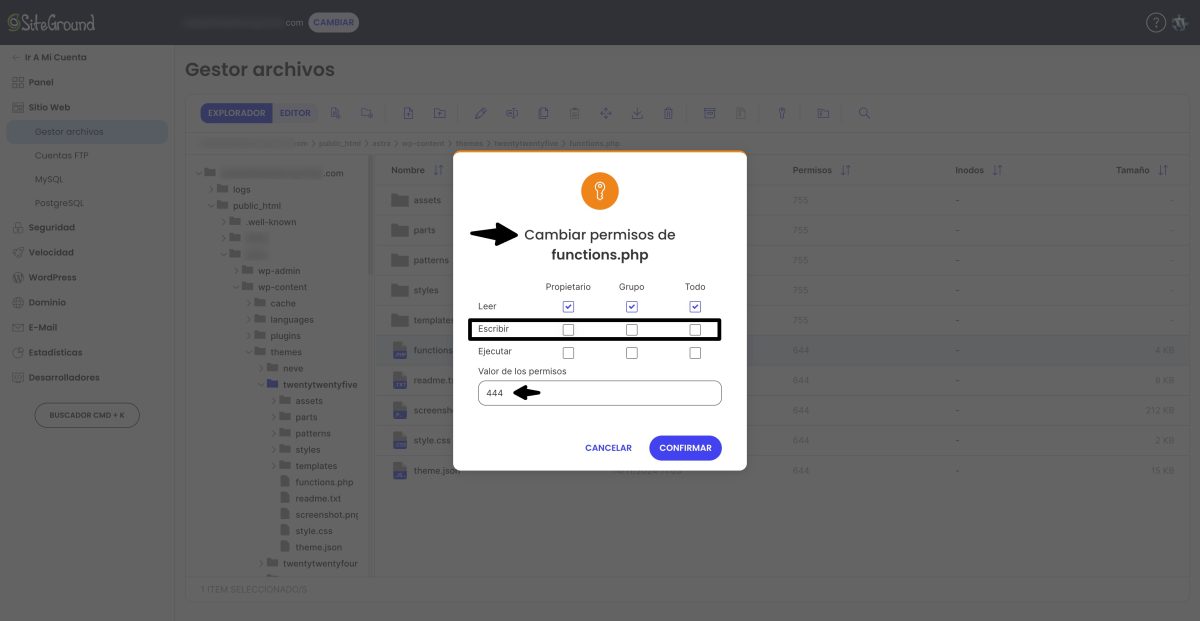The height and width of the screenshot is (621, 1200).
Task: Click the New Folder toolbar icon
Action: (367, 113)
